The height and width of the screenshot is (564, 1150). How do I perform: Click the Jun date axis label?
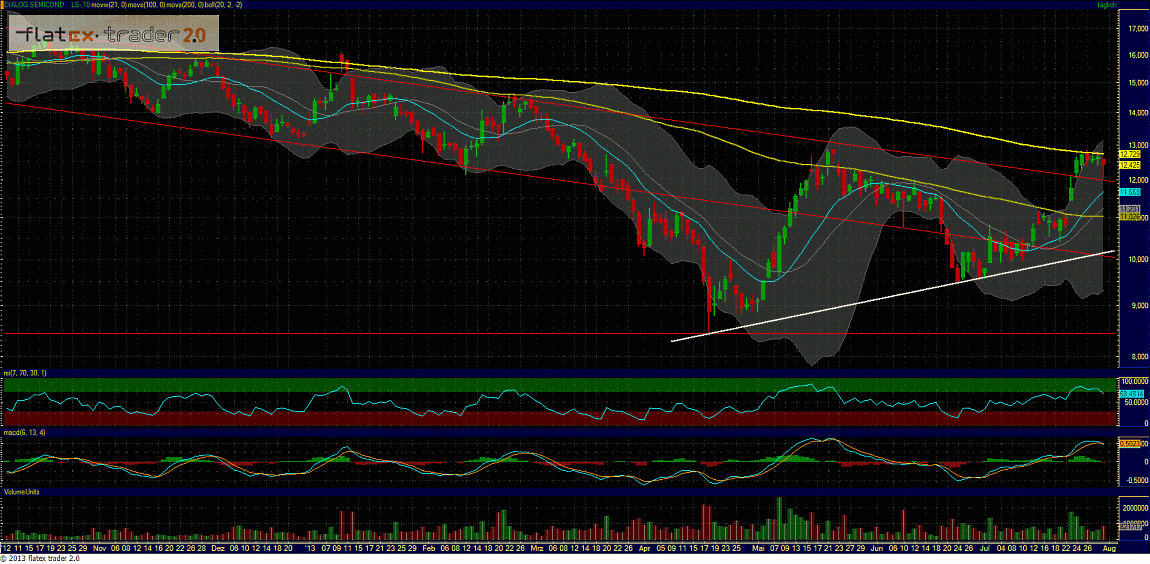click(878, 548)
